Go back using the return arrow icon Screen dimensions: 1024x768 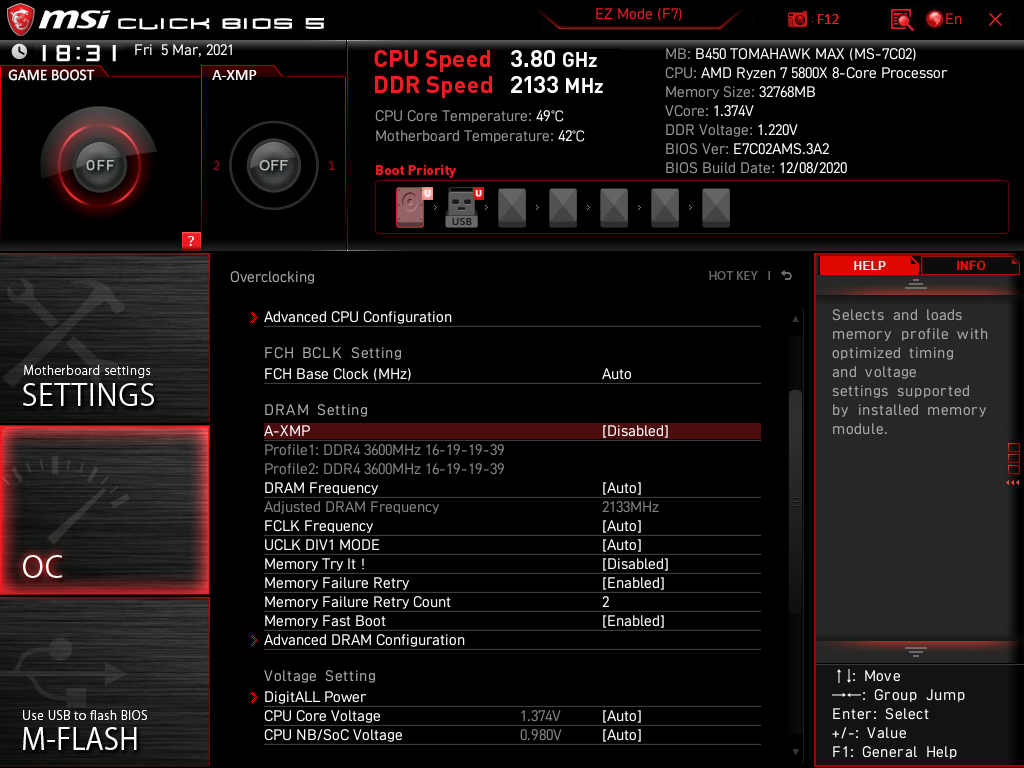[787, 276]
